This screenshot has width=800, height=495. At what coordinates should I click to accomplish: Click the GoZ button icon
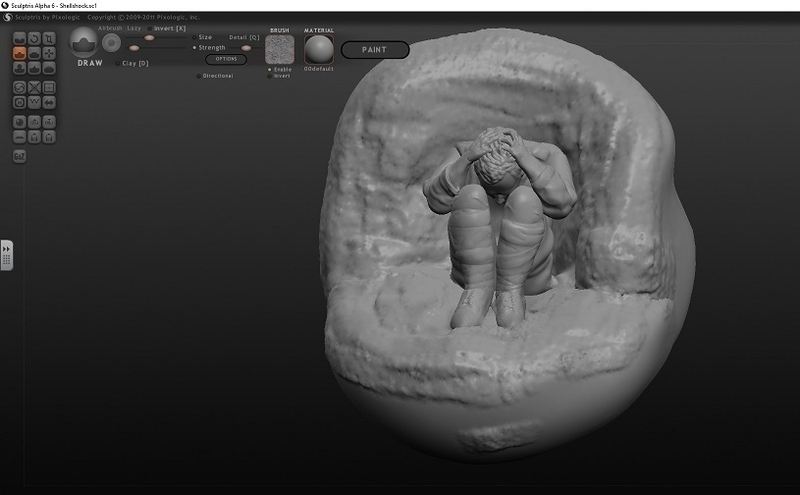pos(19,156)
